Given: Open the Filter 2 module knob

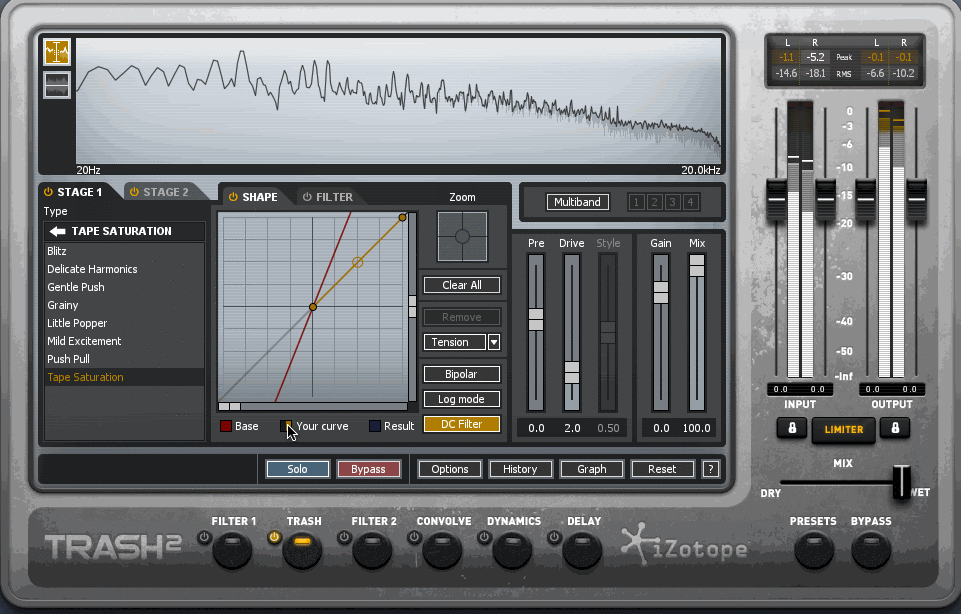Looking at the screenshot, I should [x=372, y=550].
